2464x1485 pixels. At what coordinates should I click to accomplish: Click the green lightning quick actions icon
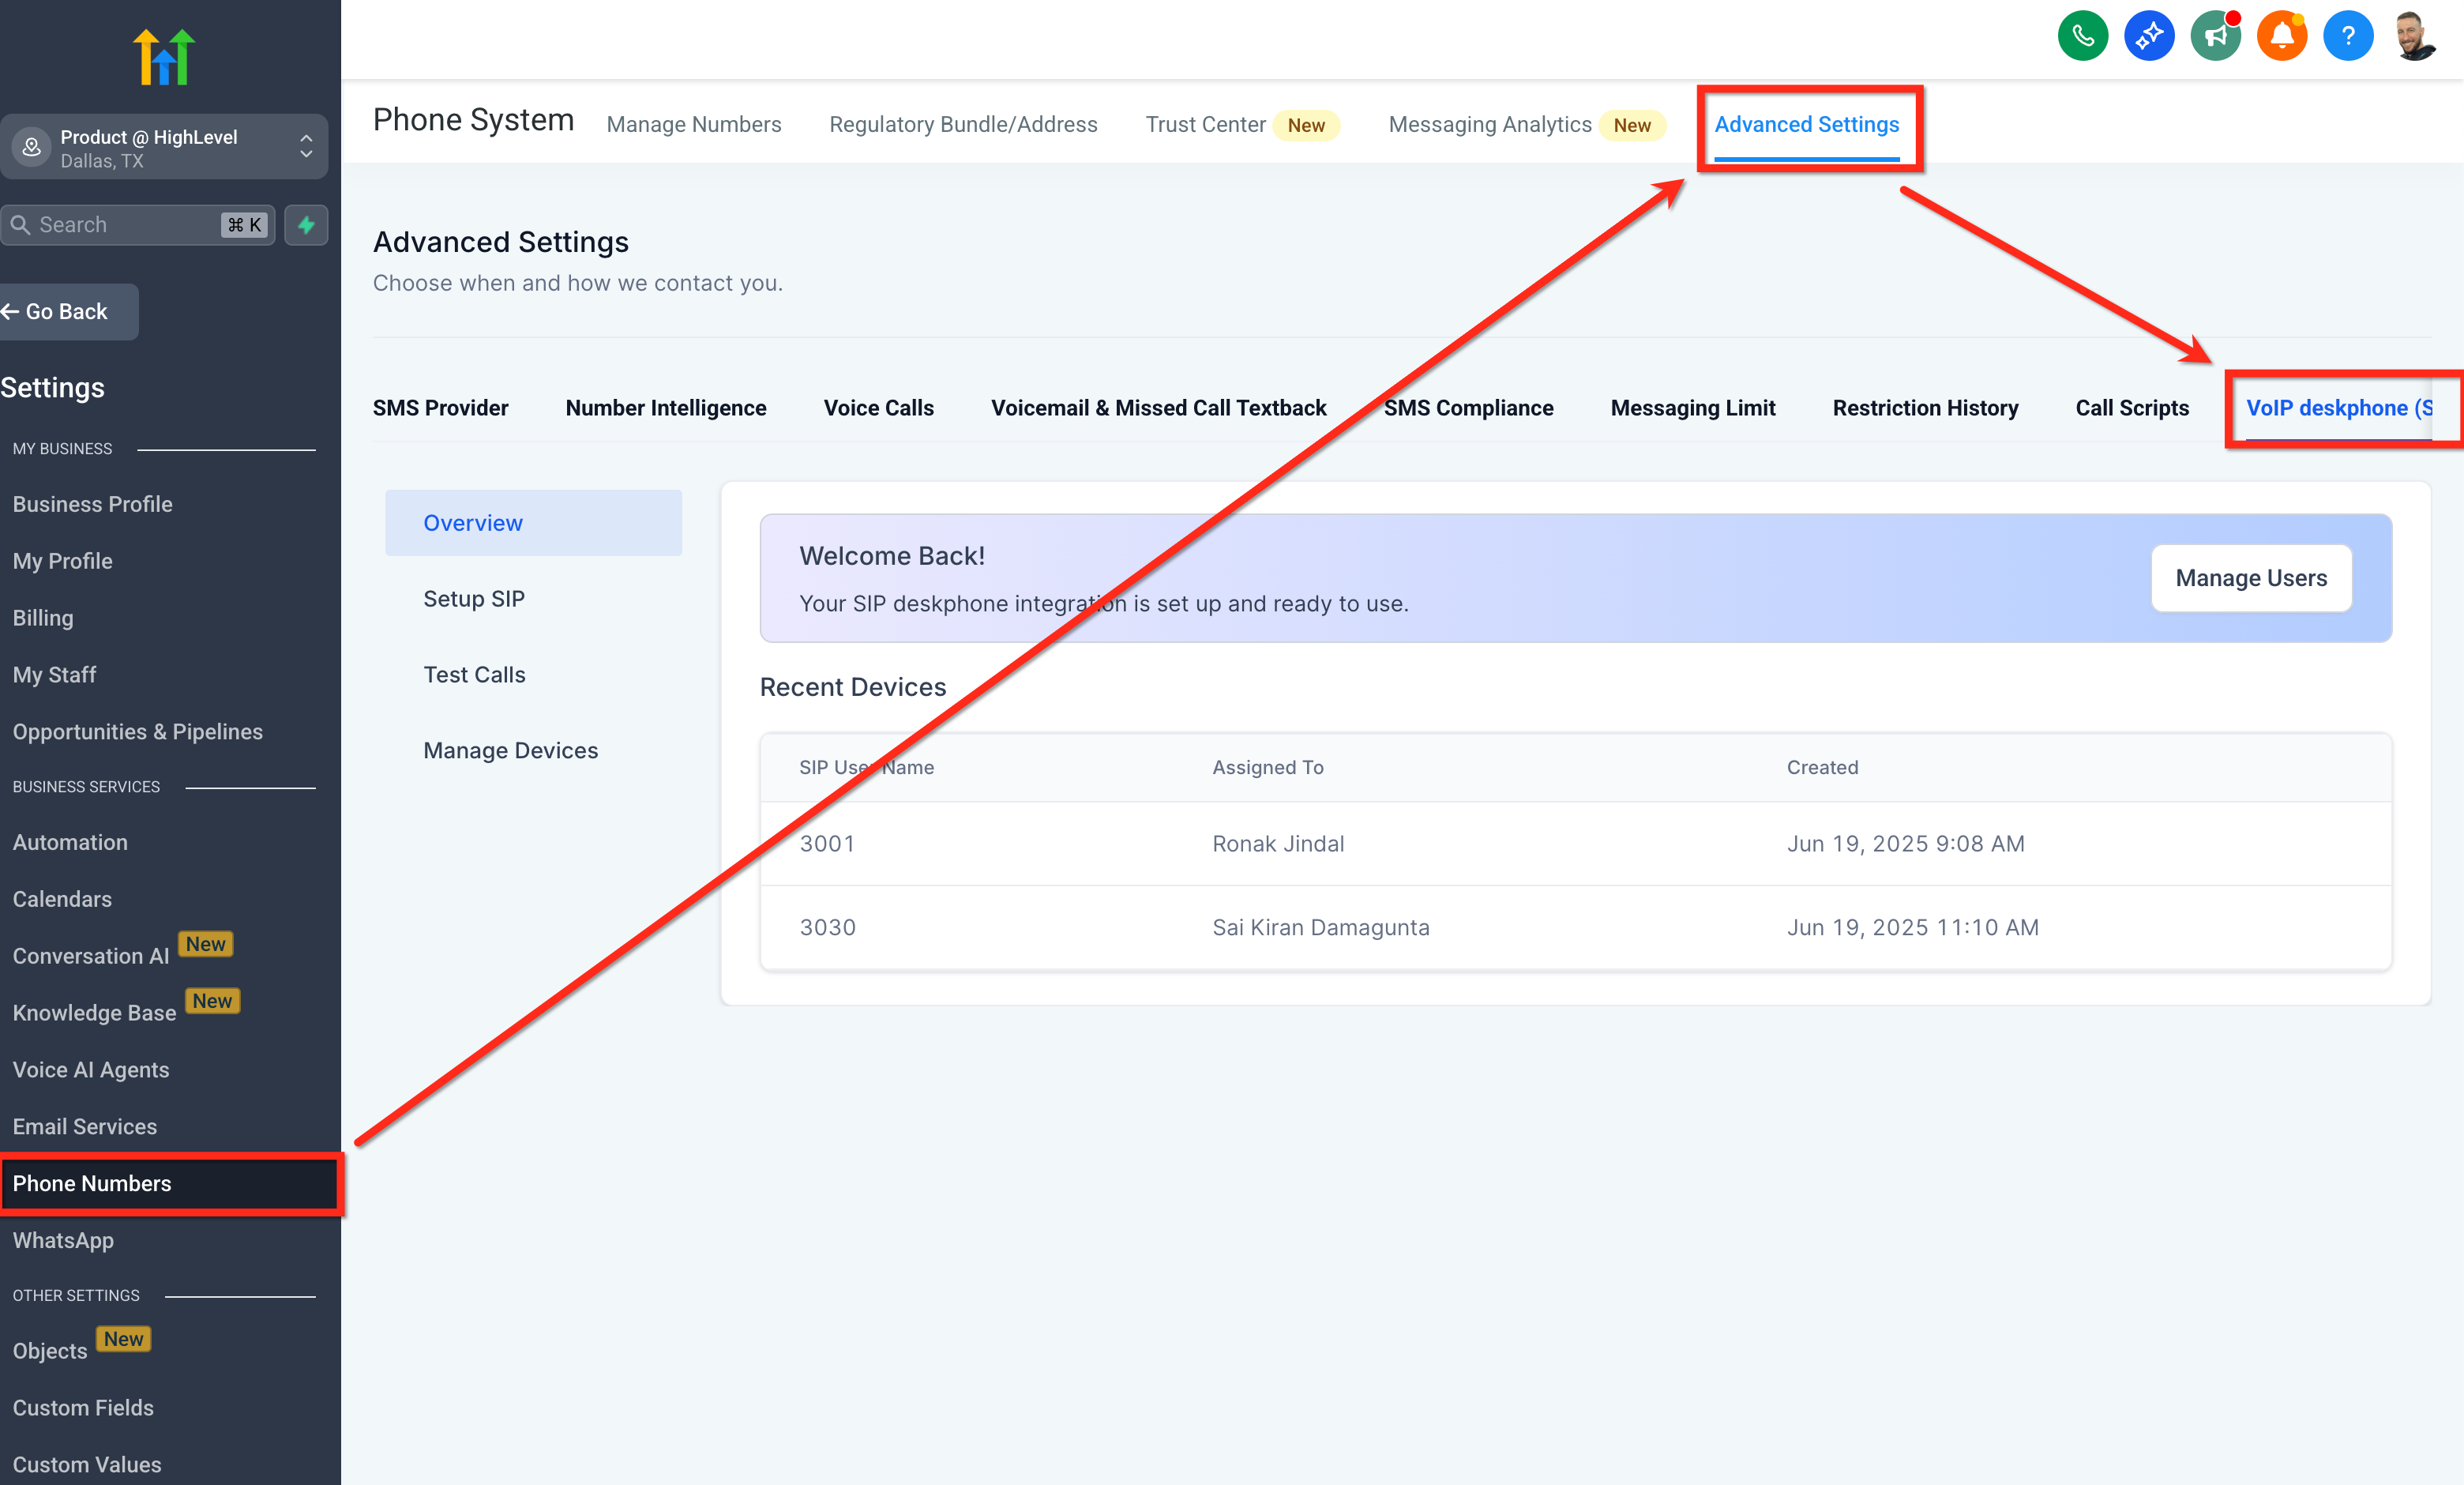pos(306,225)
